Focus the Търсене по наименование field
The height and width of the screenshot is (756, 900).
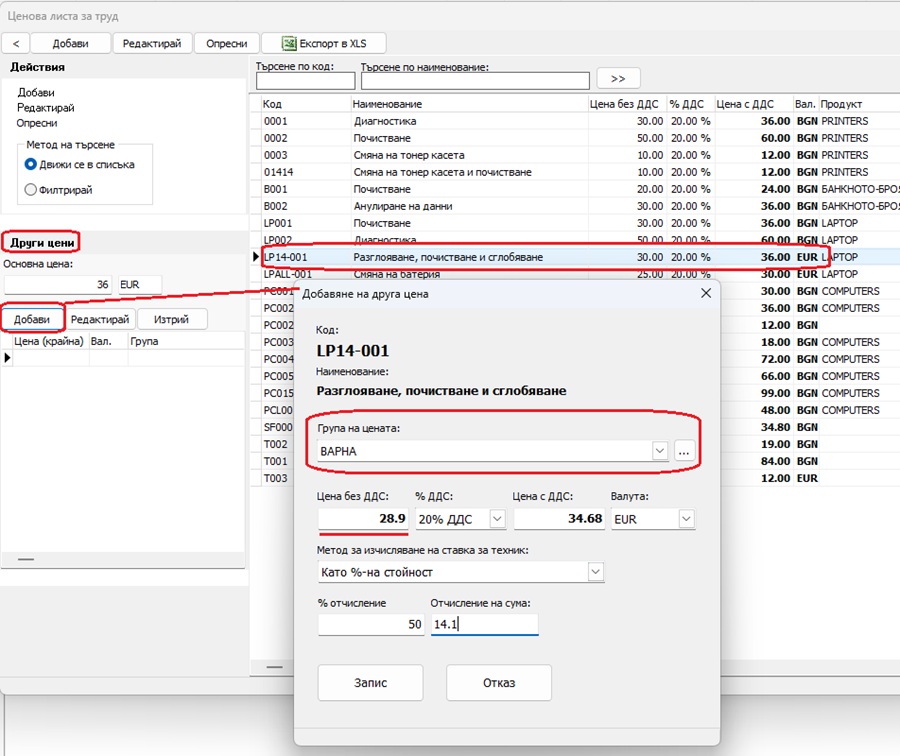coord(475,81)
